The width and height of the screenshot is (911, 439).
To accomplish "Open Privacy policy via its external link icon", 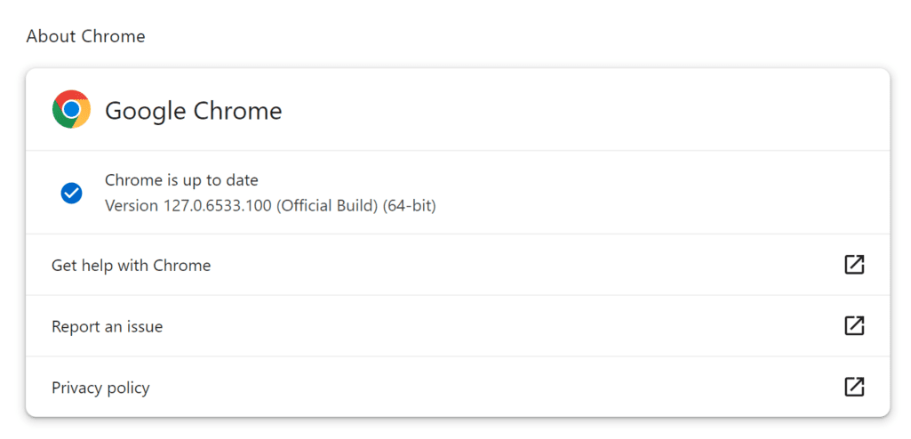I will 854,387.
